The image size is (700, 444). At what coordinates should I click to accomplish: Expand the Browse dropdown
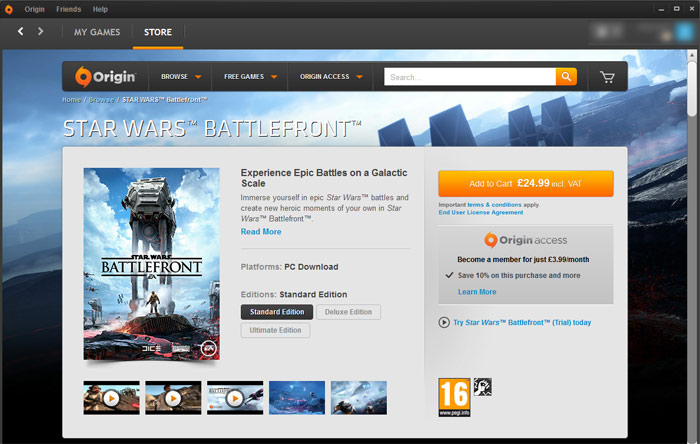[181, 77]
